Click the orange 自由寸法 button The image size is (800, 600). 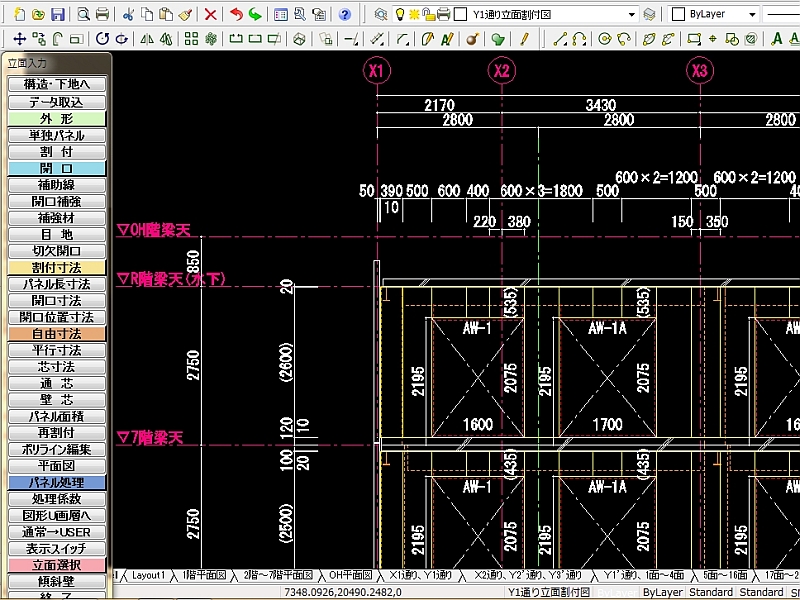pos(57,334)
